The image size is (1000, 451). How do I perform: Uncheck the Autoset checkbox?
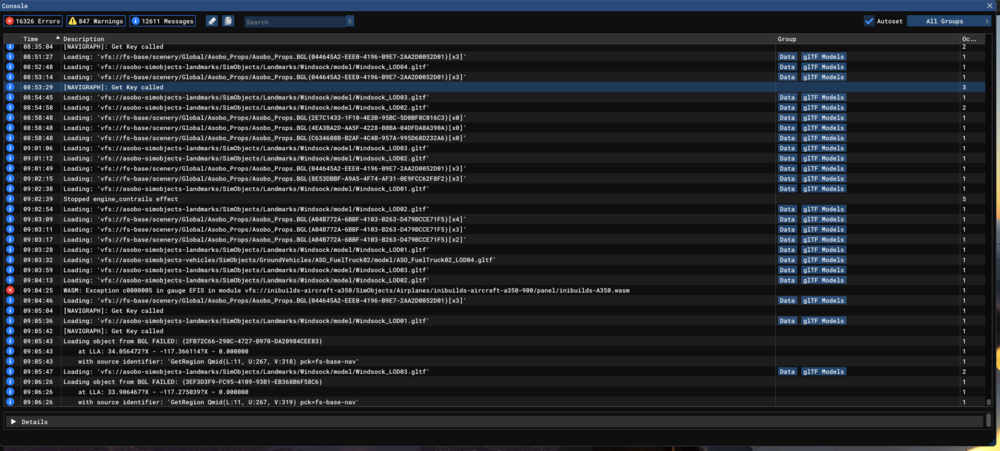tap(869, 21)
